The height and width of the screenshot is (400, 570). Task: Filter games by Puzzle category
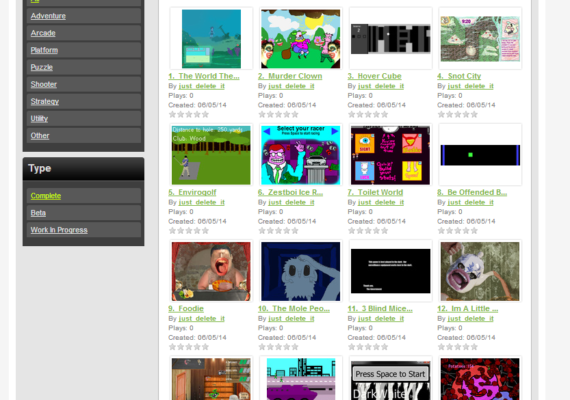[41, 67]
